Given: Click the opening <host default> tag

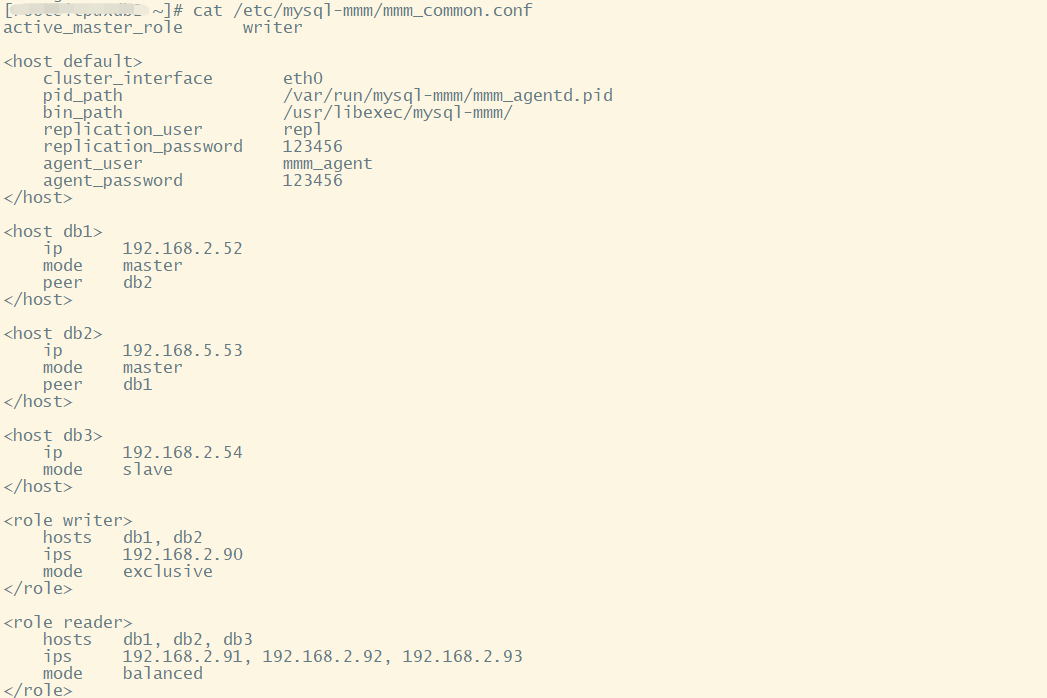Looking at the screenshot, I should [x=73, y=61].
